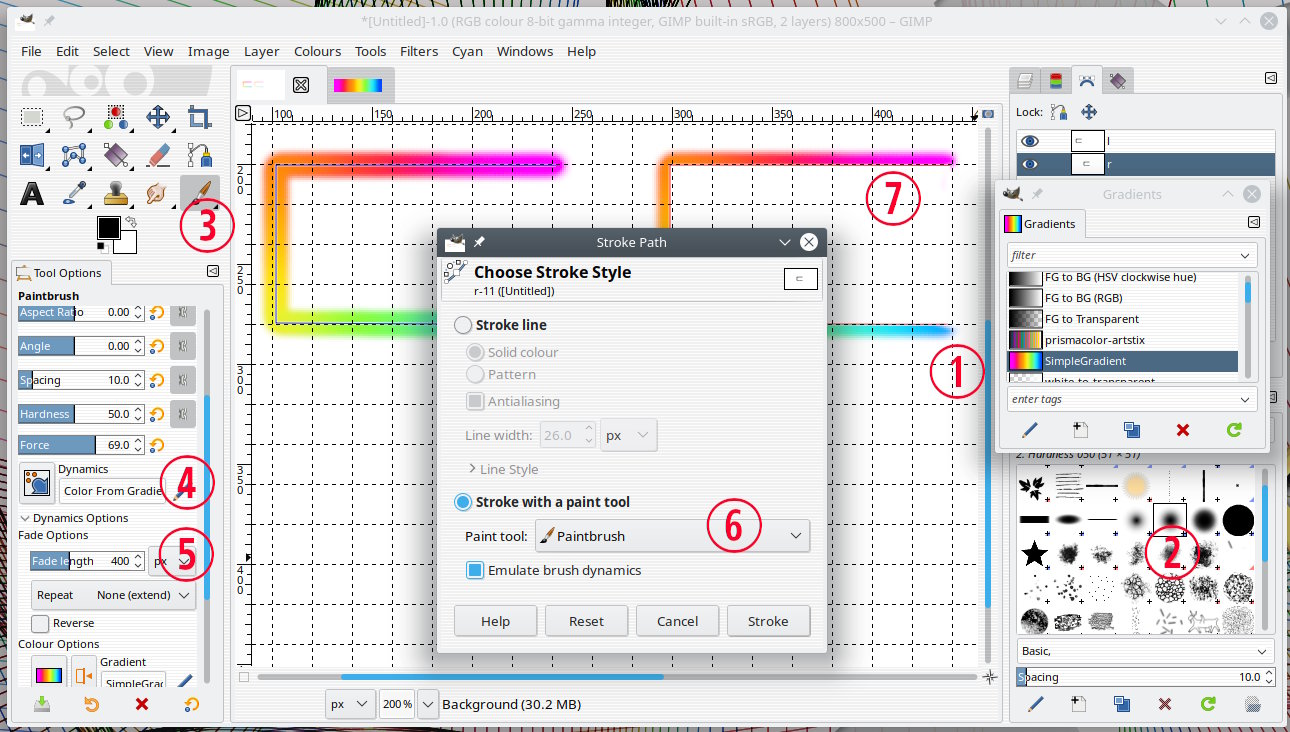
Task: Choose Stroke with a paint tool option
Action: point(463,502)
